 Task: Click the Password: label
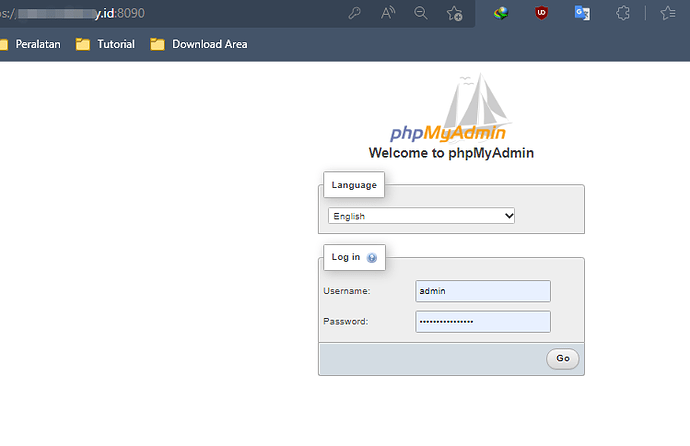click(345, 322)
